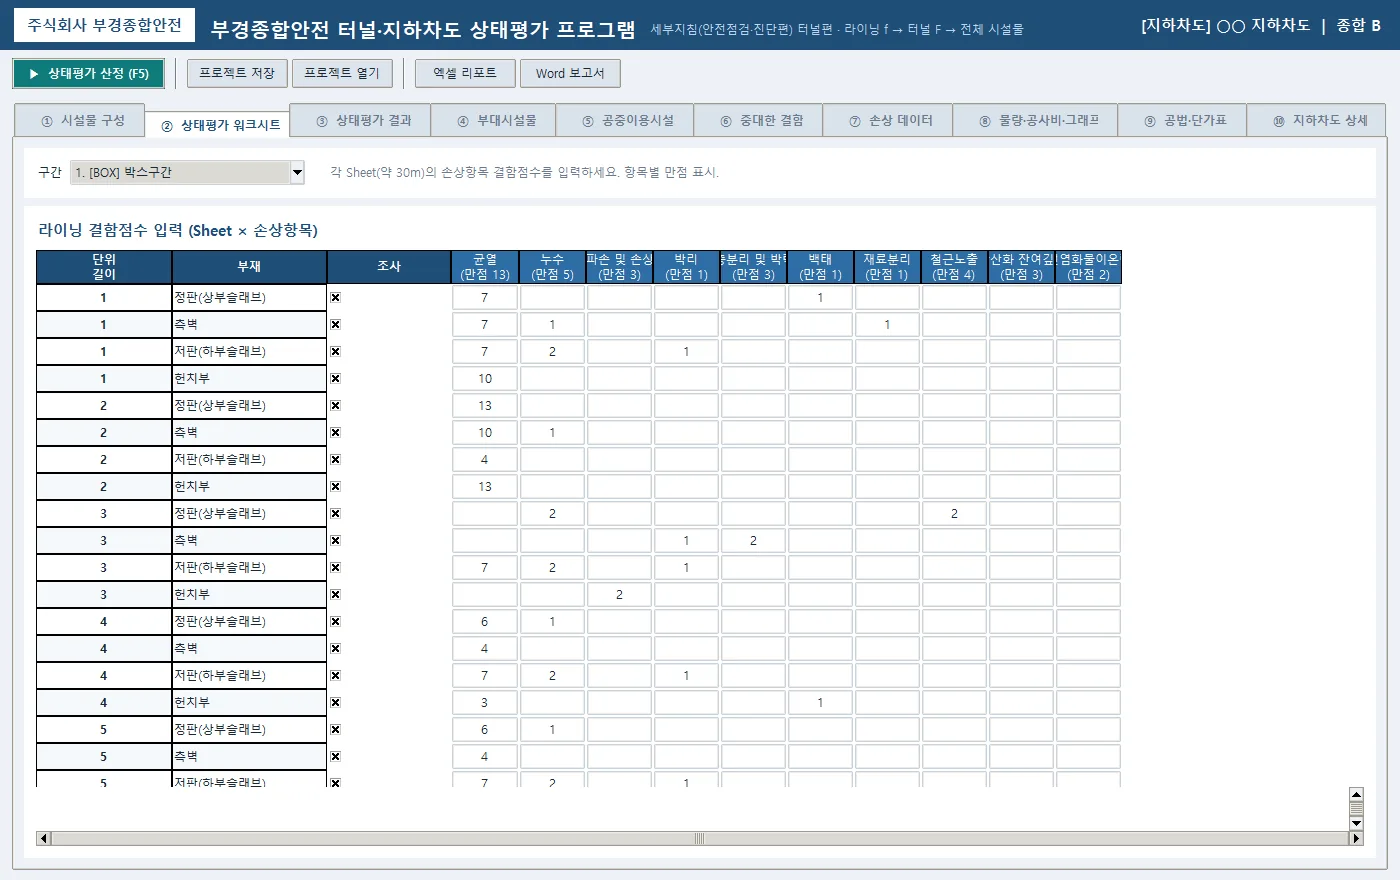The width and height of the screenshot is (1400, 880).
Task: Click the horizontal scrollbar thumb
Action: coord(700,839)
